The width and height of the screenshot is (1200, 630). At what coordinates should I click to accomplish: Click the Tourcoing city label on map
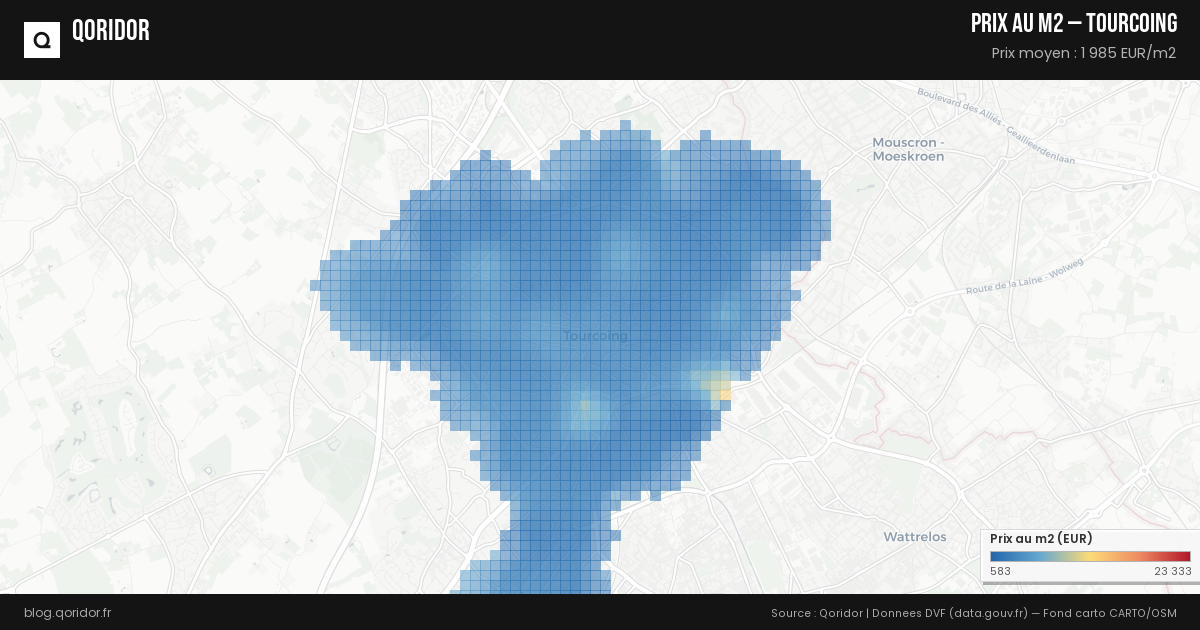(x=596, y=335)
